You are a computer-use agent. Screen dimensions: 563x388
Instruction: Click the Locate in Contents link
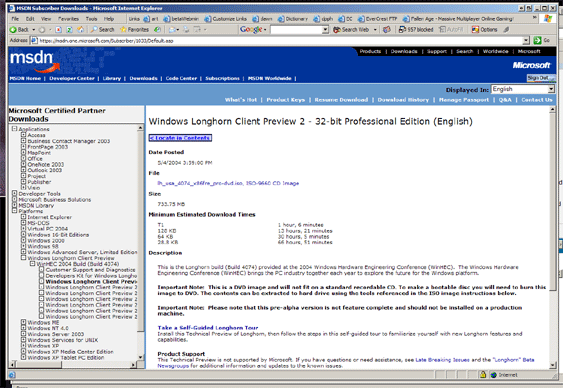click(x=180, y=138)
